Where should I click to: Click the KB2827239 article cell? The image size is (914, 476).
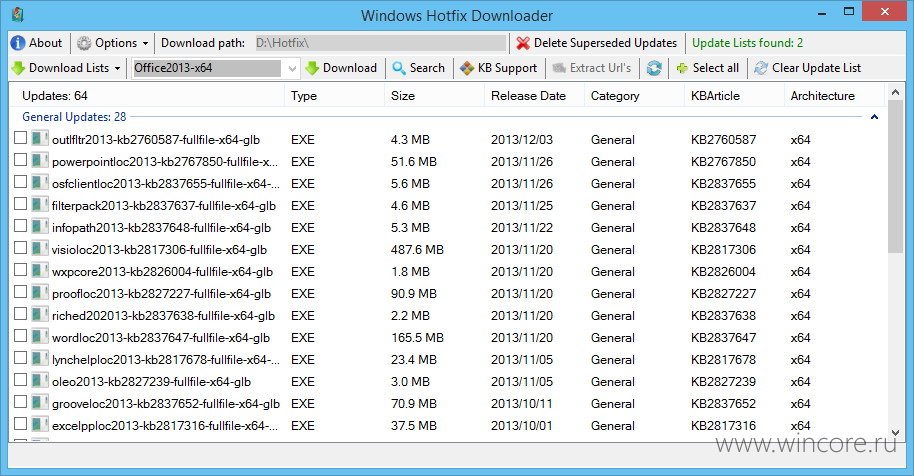pyautogui.click(x=723, y=382)
